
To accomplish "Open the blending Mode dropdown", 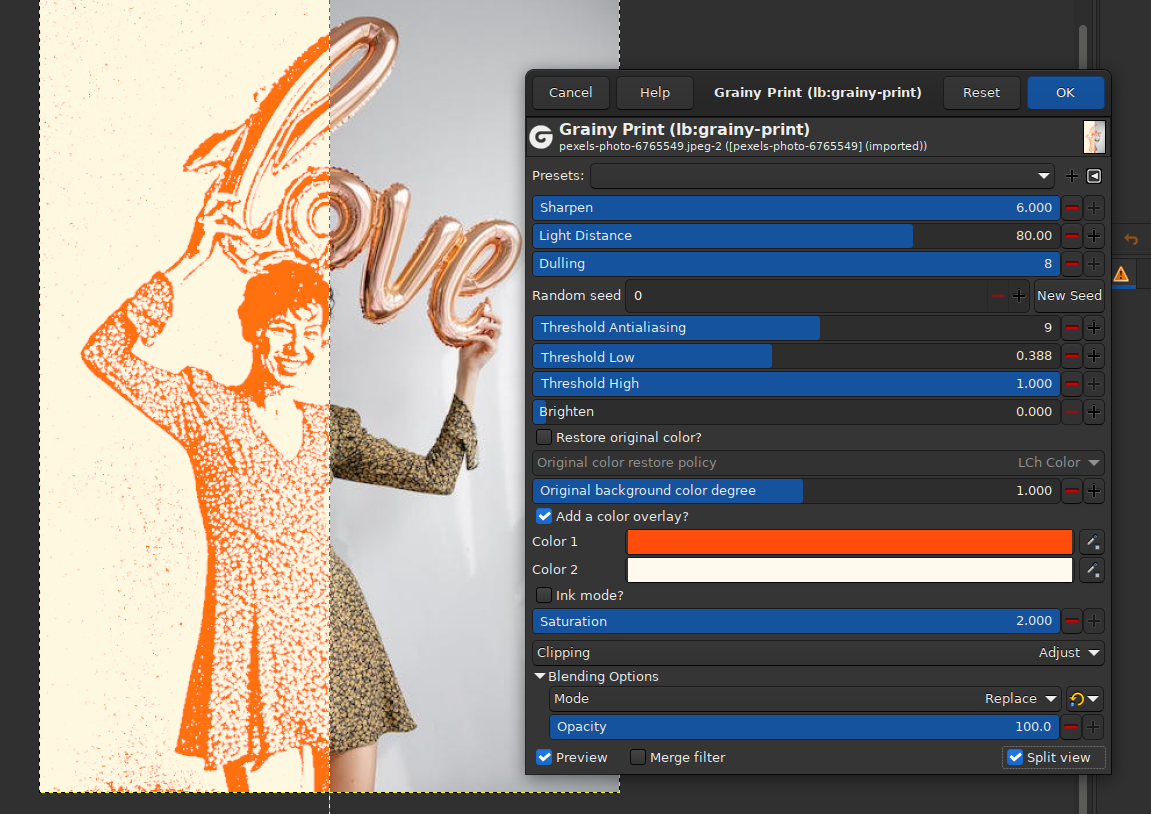I will tap(805, 699).
